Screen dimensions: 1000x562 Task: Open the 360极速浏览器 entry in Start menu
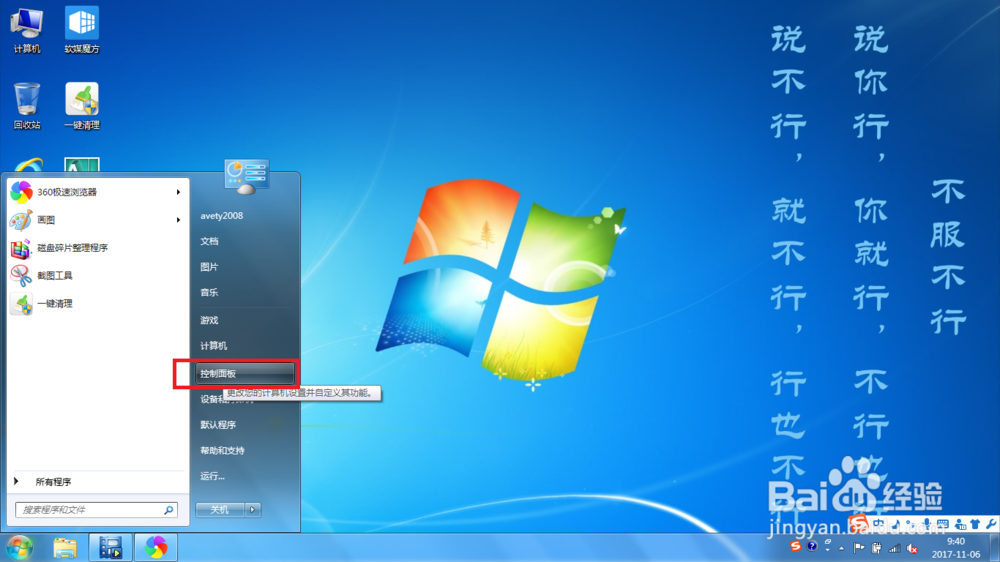pyautogui.click(x=98, y=191)
